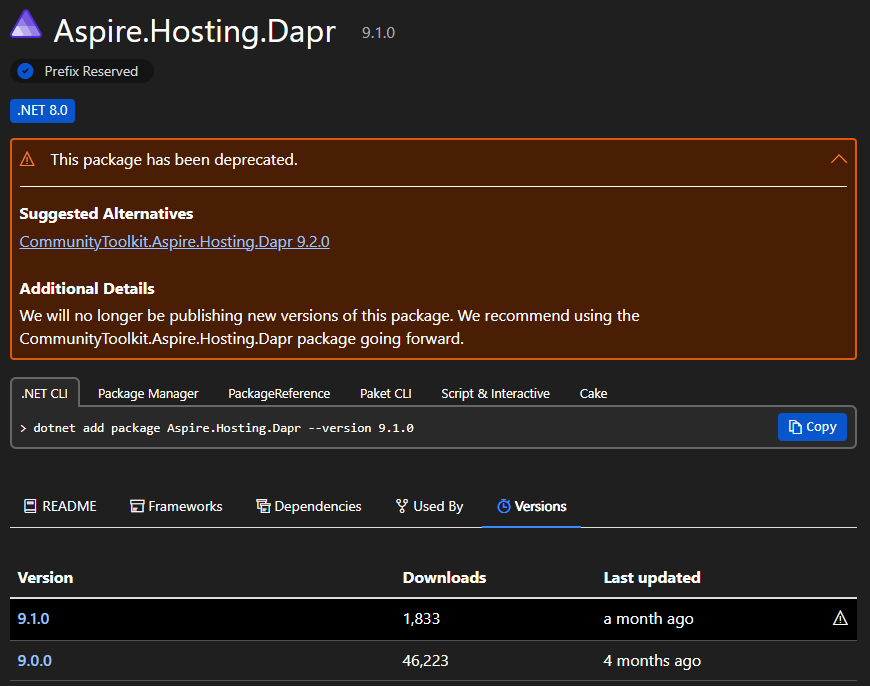The width and height of the screenshot is (870, 686).
Task: Select the .NET 8.0 framework badge
Action: [43, 110]
